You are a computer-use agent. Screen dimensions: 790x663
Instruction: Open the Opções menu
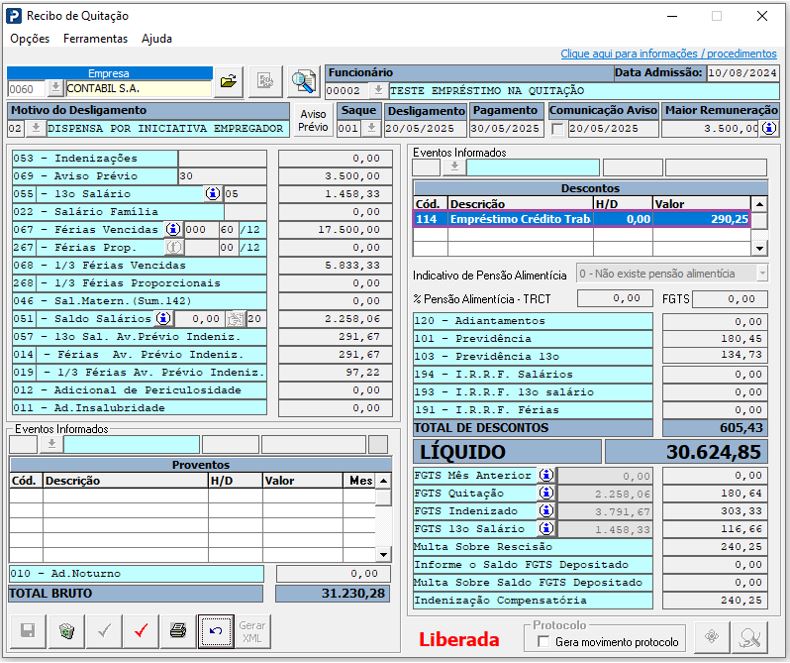tap(30, 39)
